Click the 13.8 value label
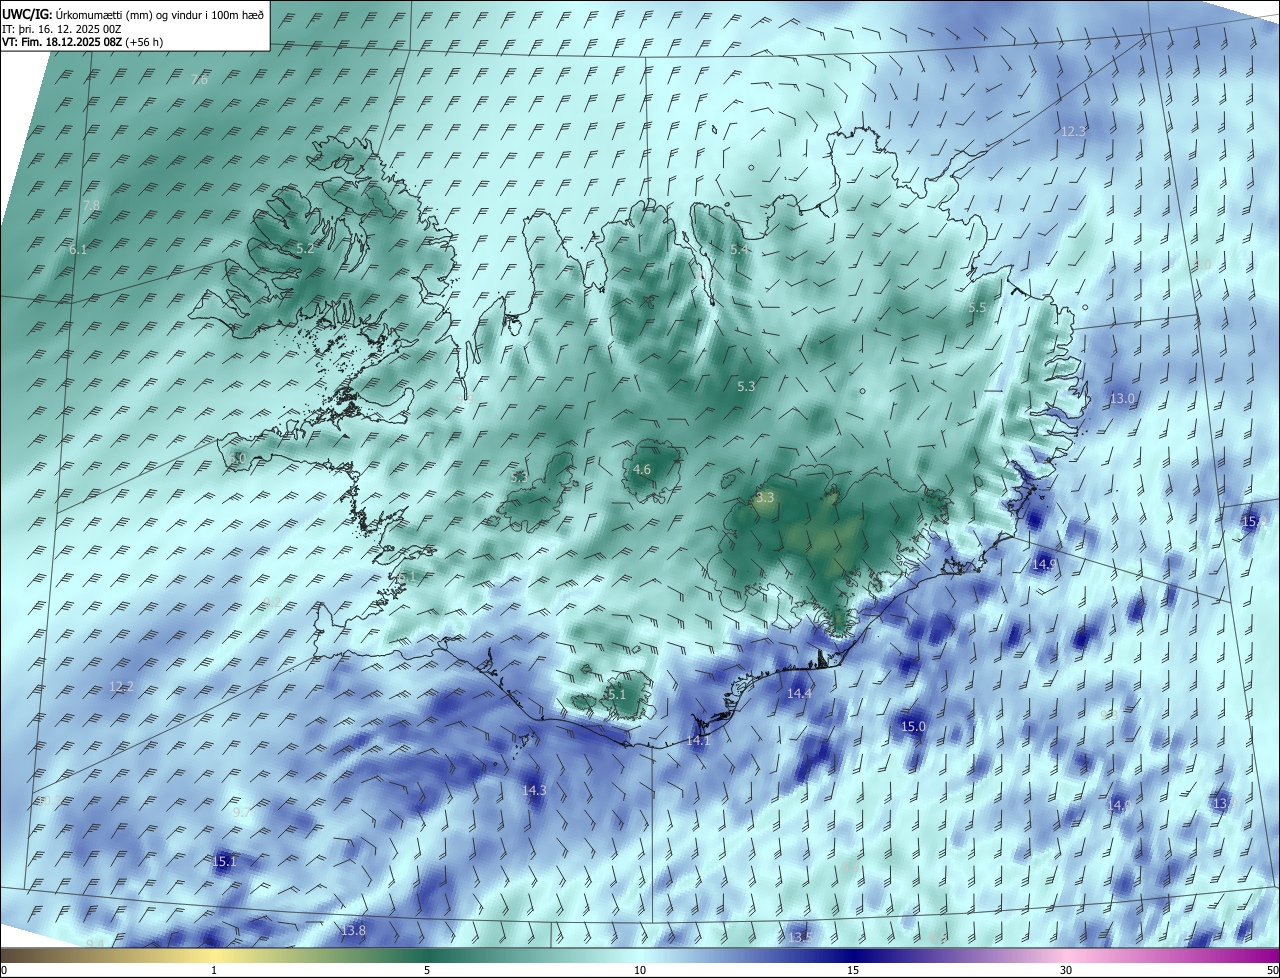 coord(353,931)
